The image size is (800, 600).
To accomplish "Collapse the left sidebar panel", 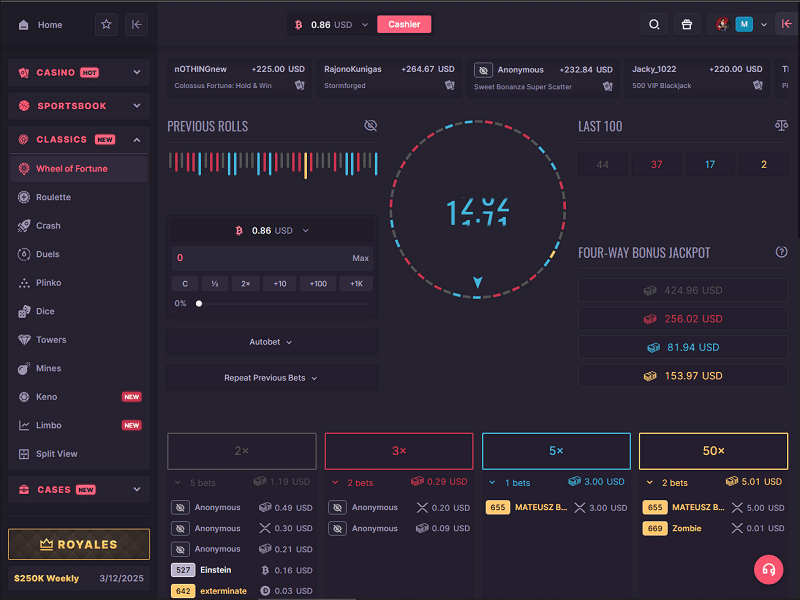I will pyautogui.click(x=137, y=25).
